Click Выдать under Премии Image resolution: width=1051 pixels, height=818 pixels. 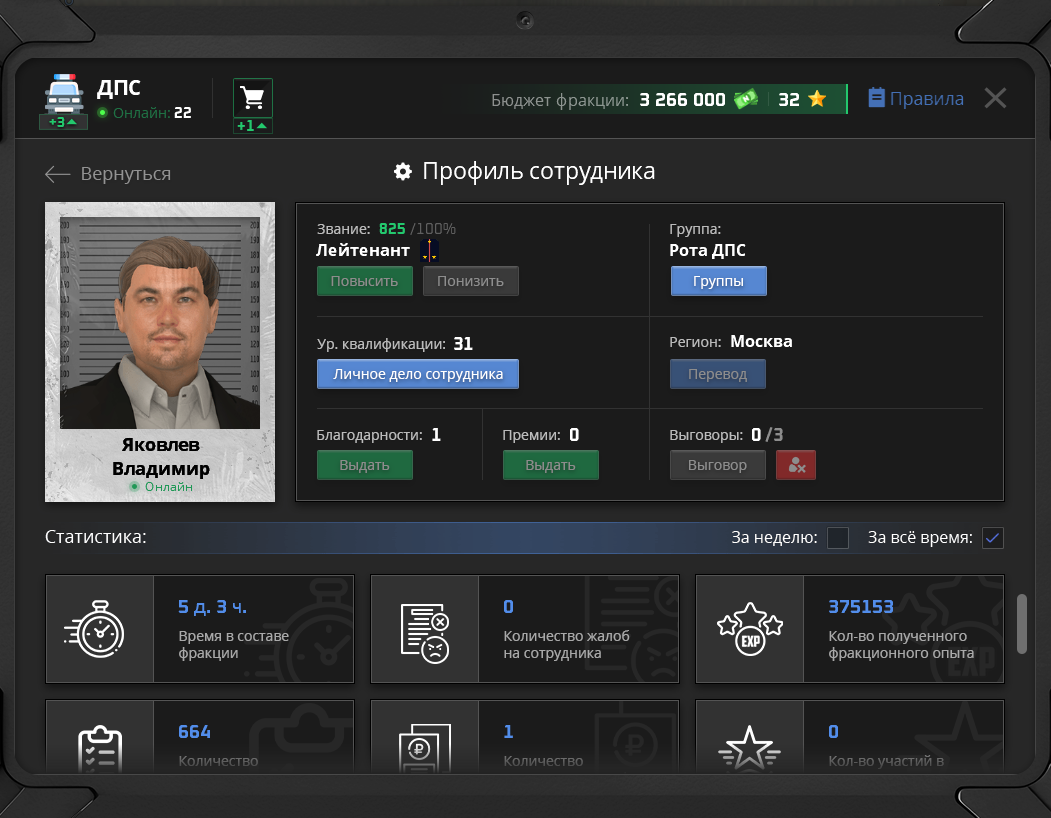click(x=550, y=465)
